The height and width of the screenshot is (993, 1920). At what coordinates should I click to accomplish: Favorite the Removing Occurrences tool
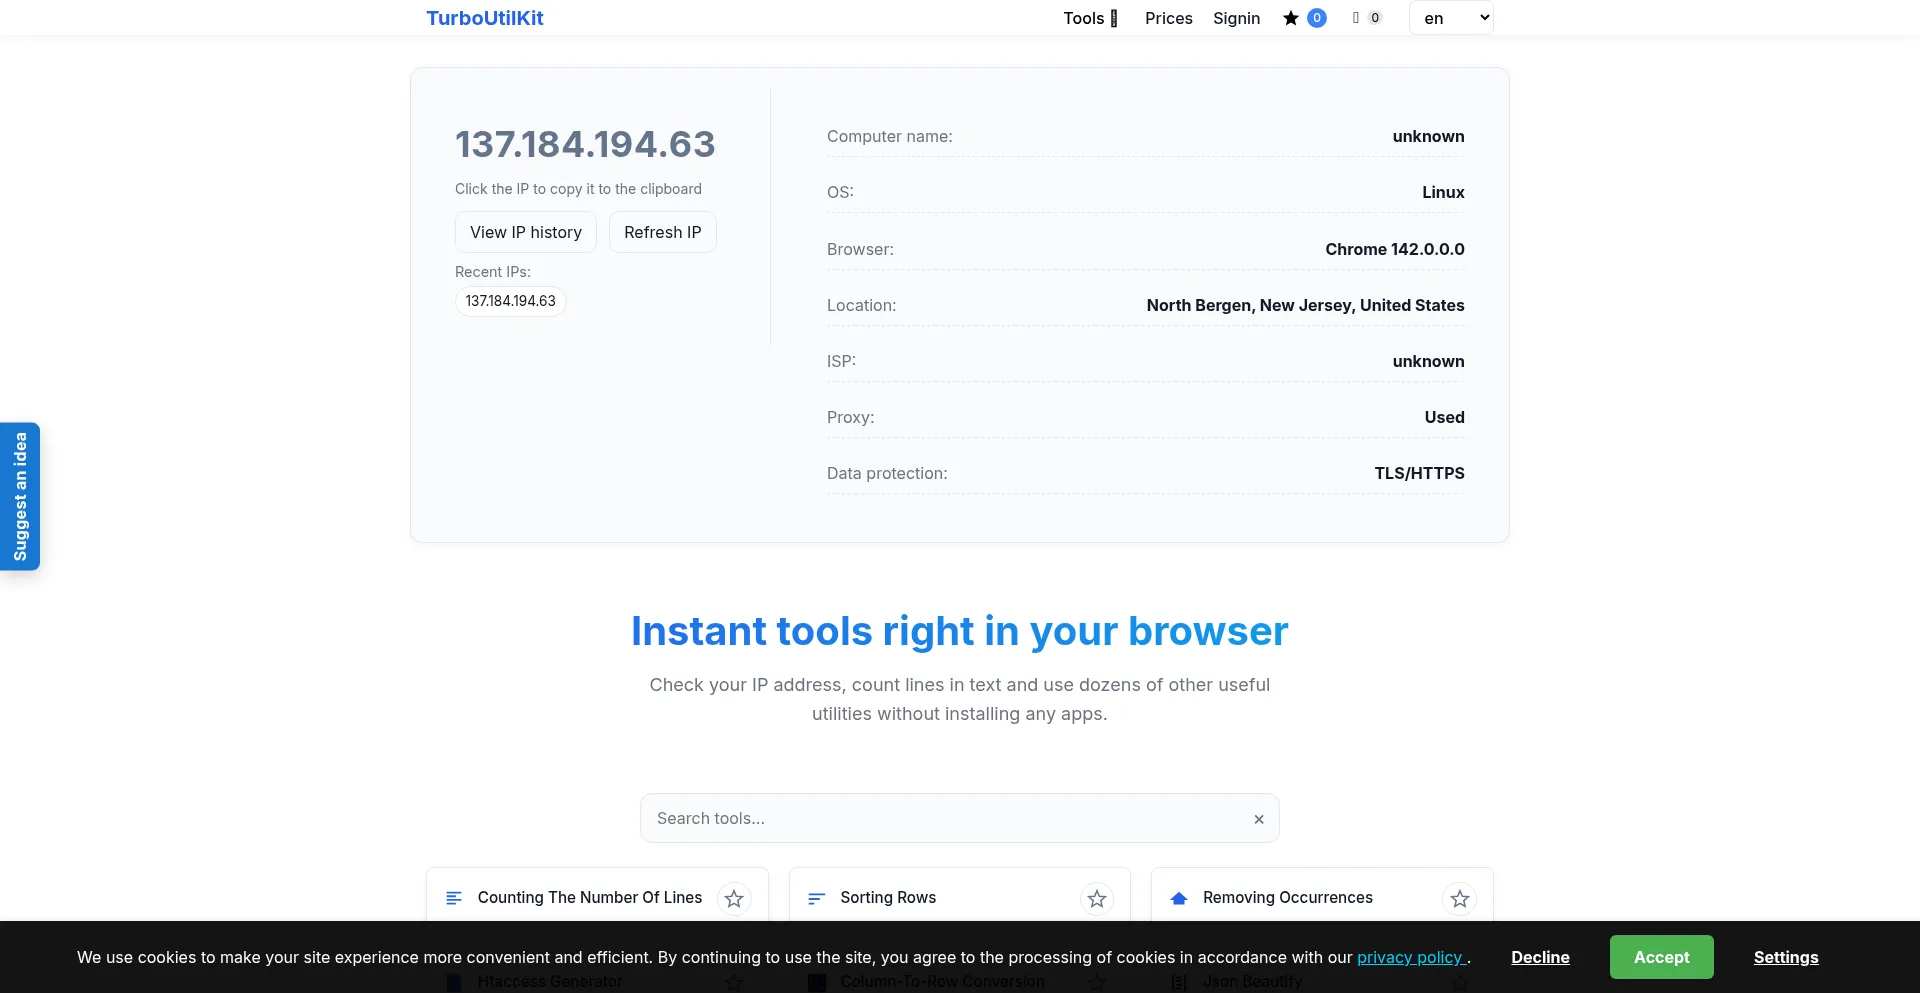(1459, 898)
